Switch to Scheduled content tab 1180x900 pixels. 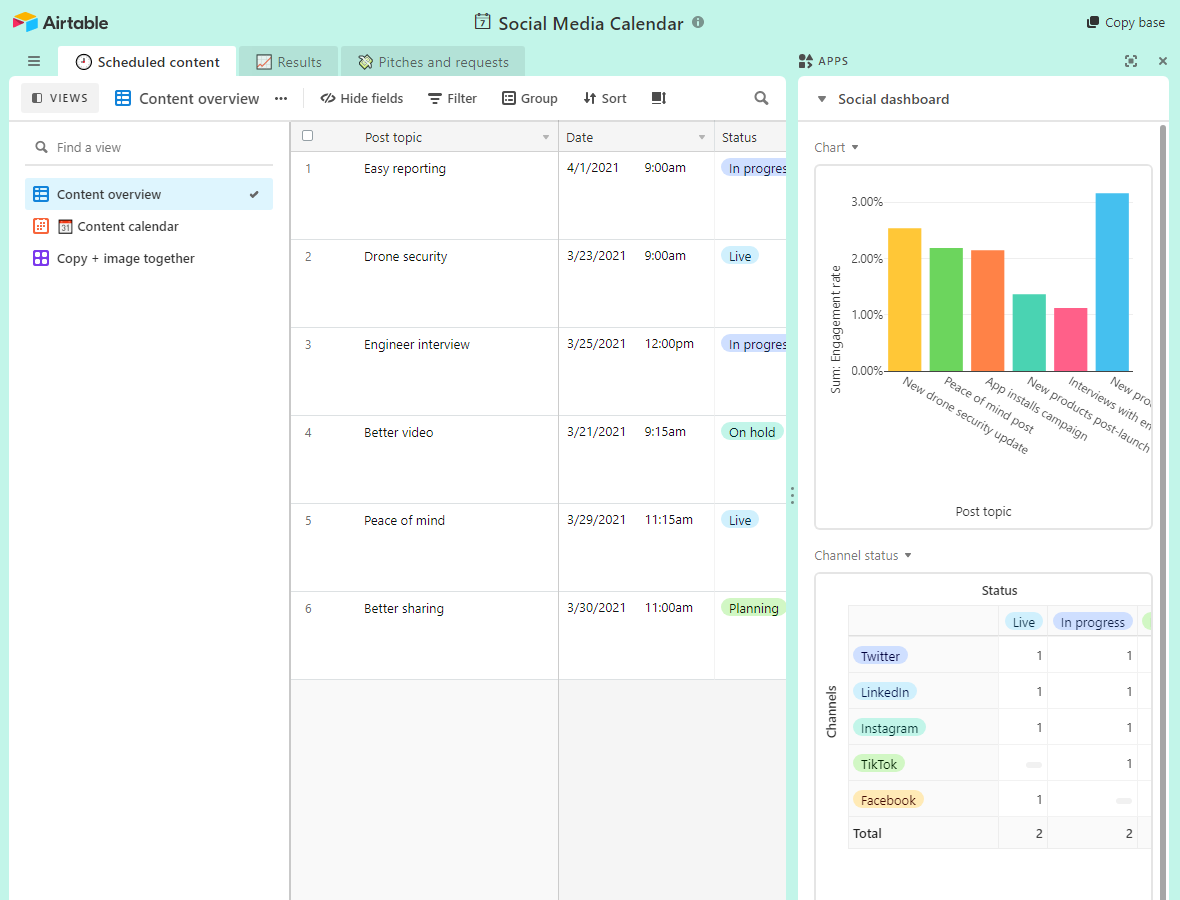coord(148,62)
